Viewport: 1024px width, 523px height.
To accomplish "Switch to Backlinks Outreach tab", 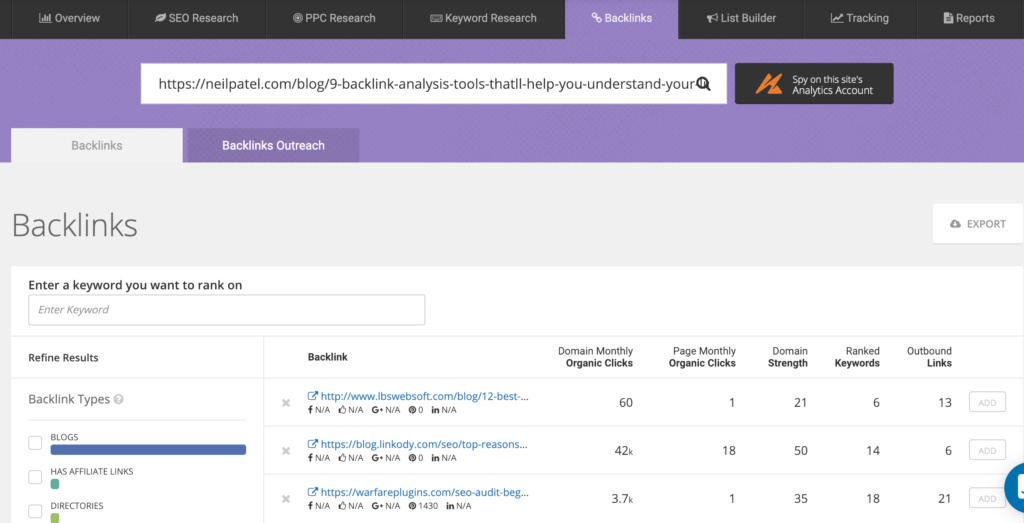I will pos(273,145).
